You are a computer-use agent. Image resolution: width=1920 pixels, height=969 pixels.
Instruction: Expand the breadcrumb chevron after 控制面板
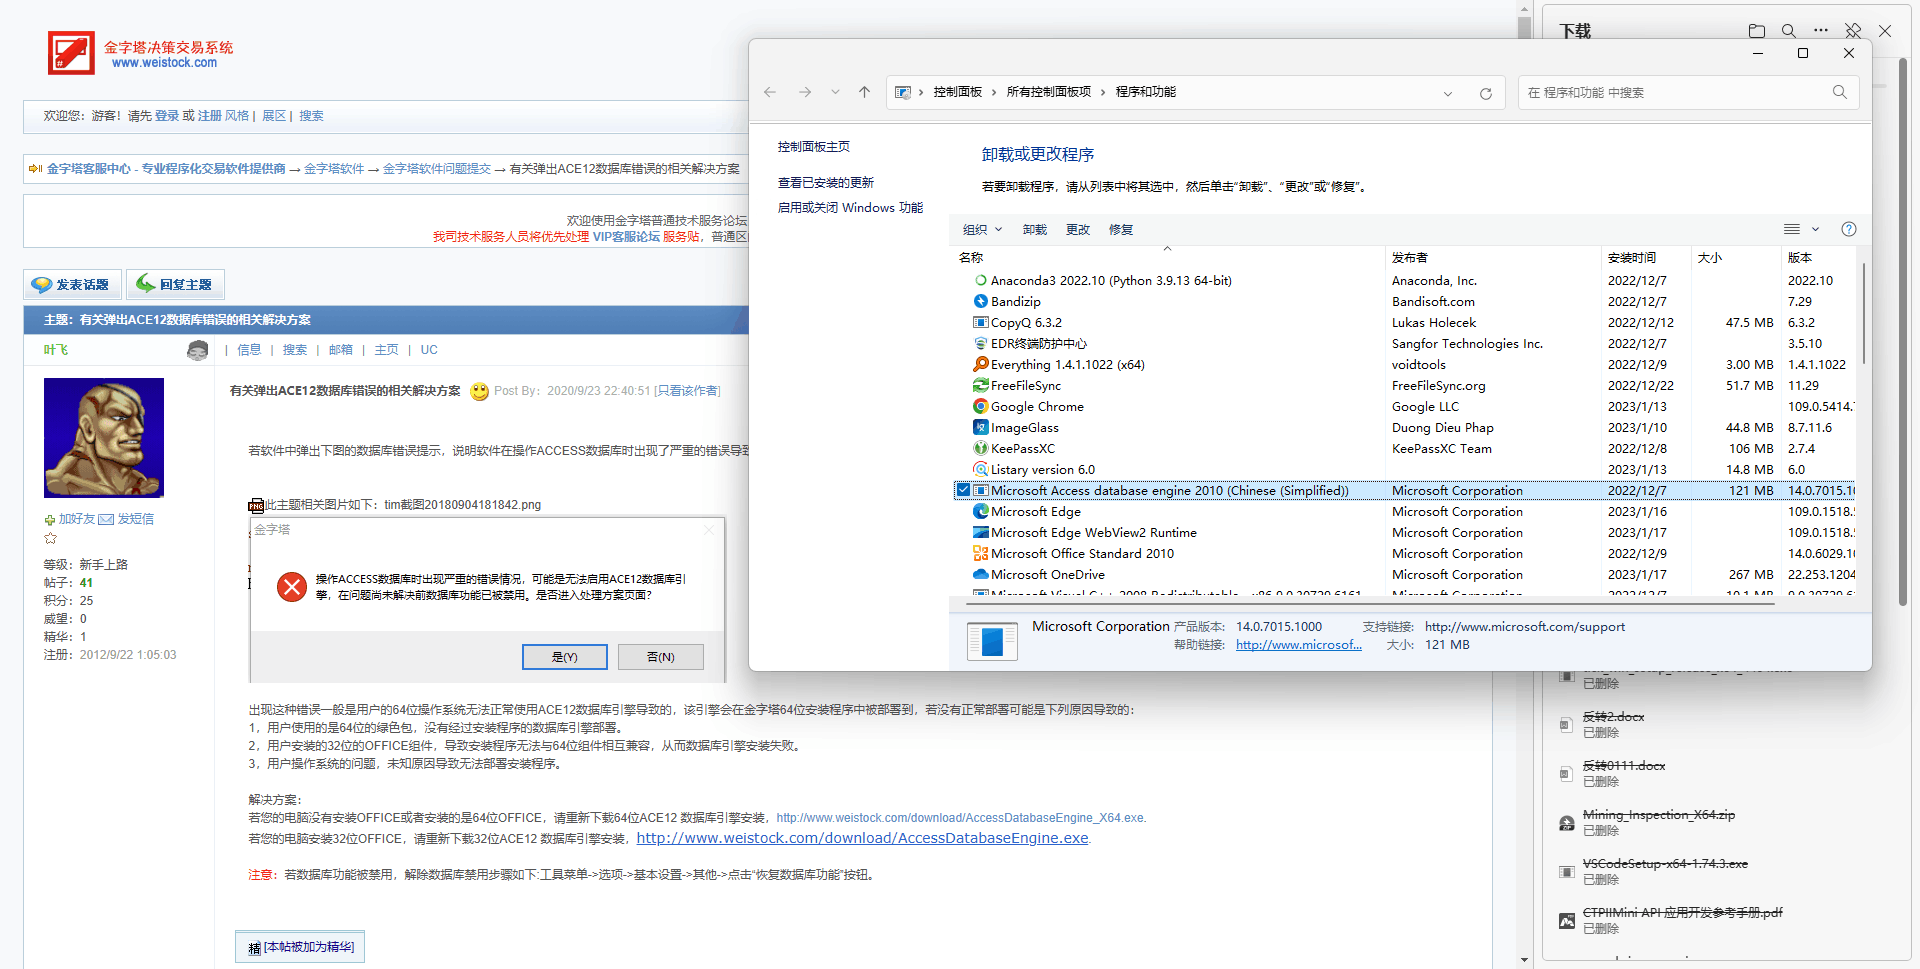coord(994,92)
